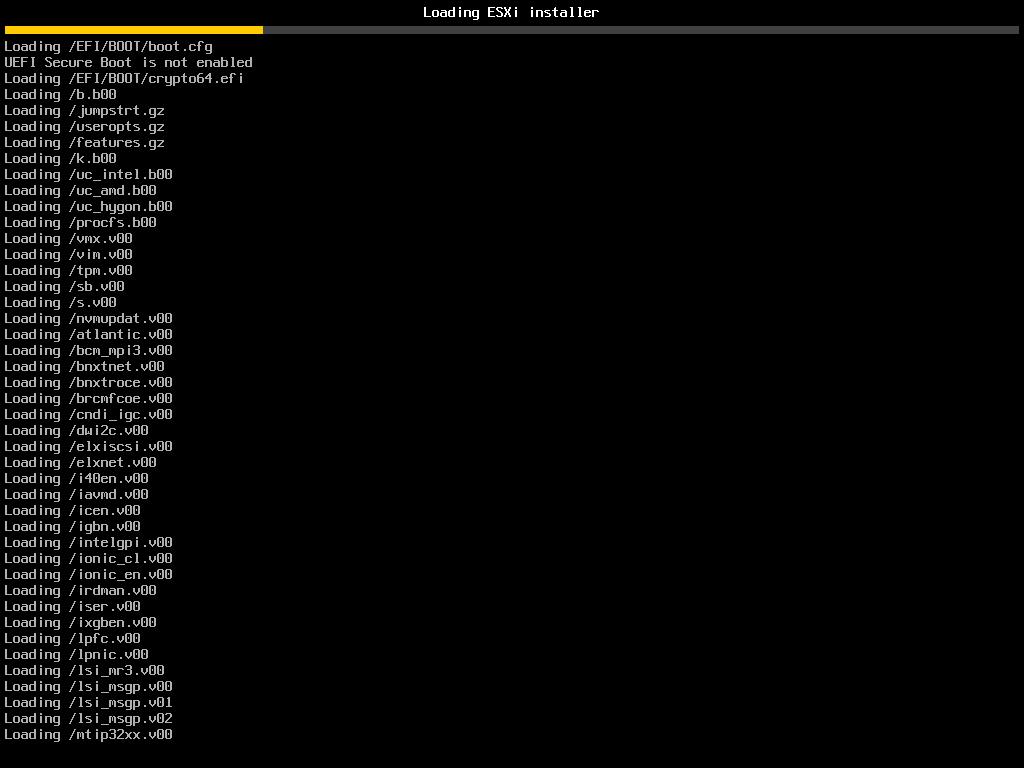Select the "Loading /lsi_msgp.v01" line
Viewport: 1024px width, 768px height.
pos(88,702)
